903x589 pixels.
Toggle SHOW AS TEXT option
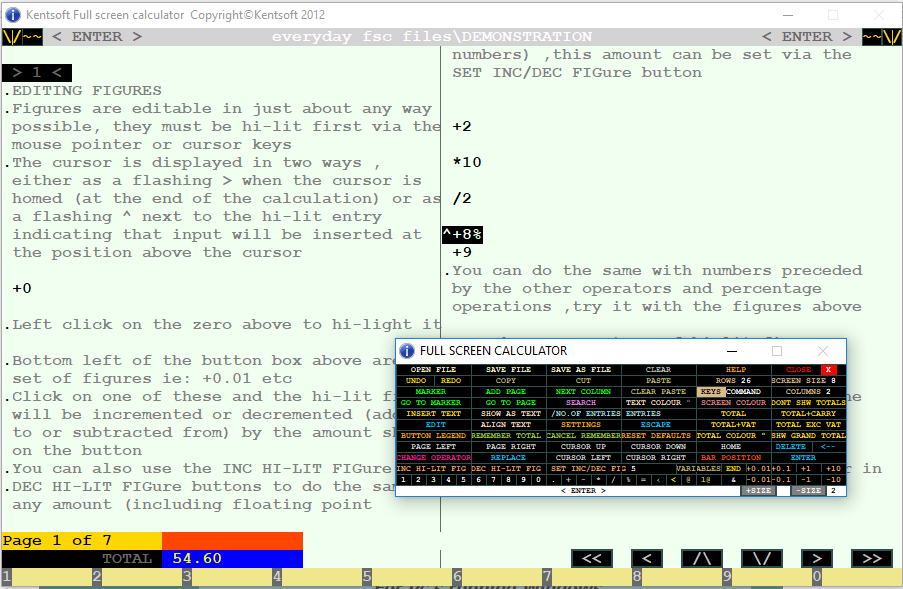pos(510,413)
